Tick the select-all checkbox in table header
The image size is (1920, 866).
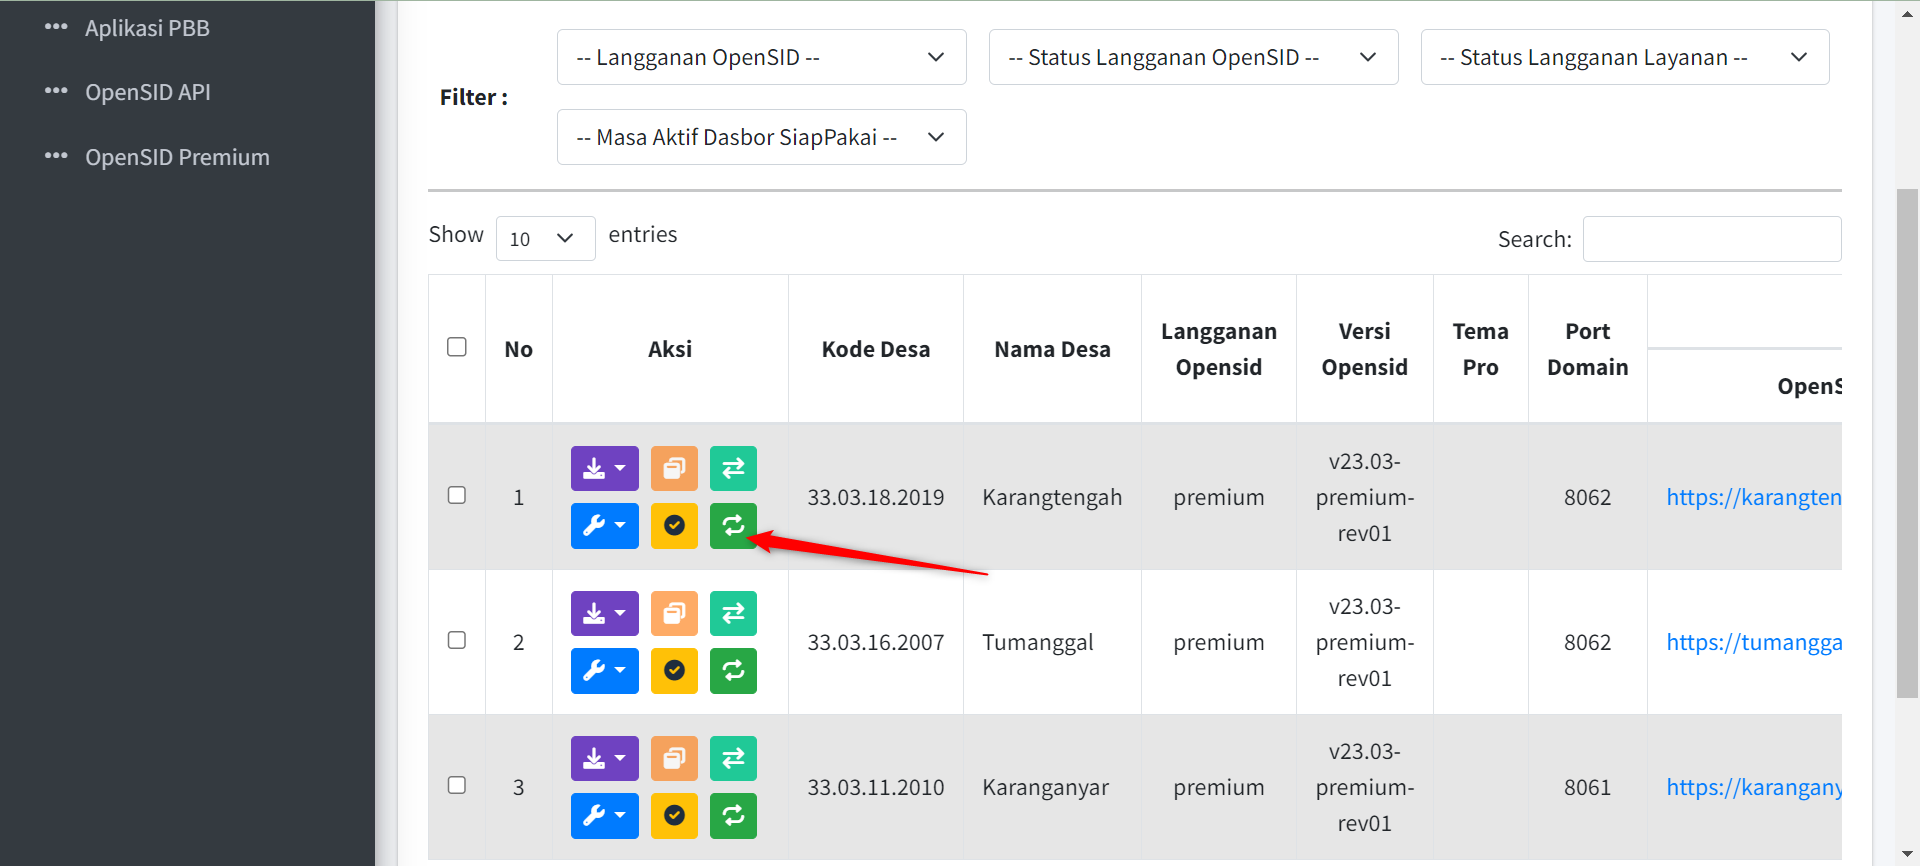[x=457, y=347]
